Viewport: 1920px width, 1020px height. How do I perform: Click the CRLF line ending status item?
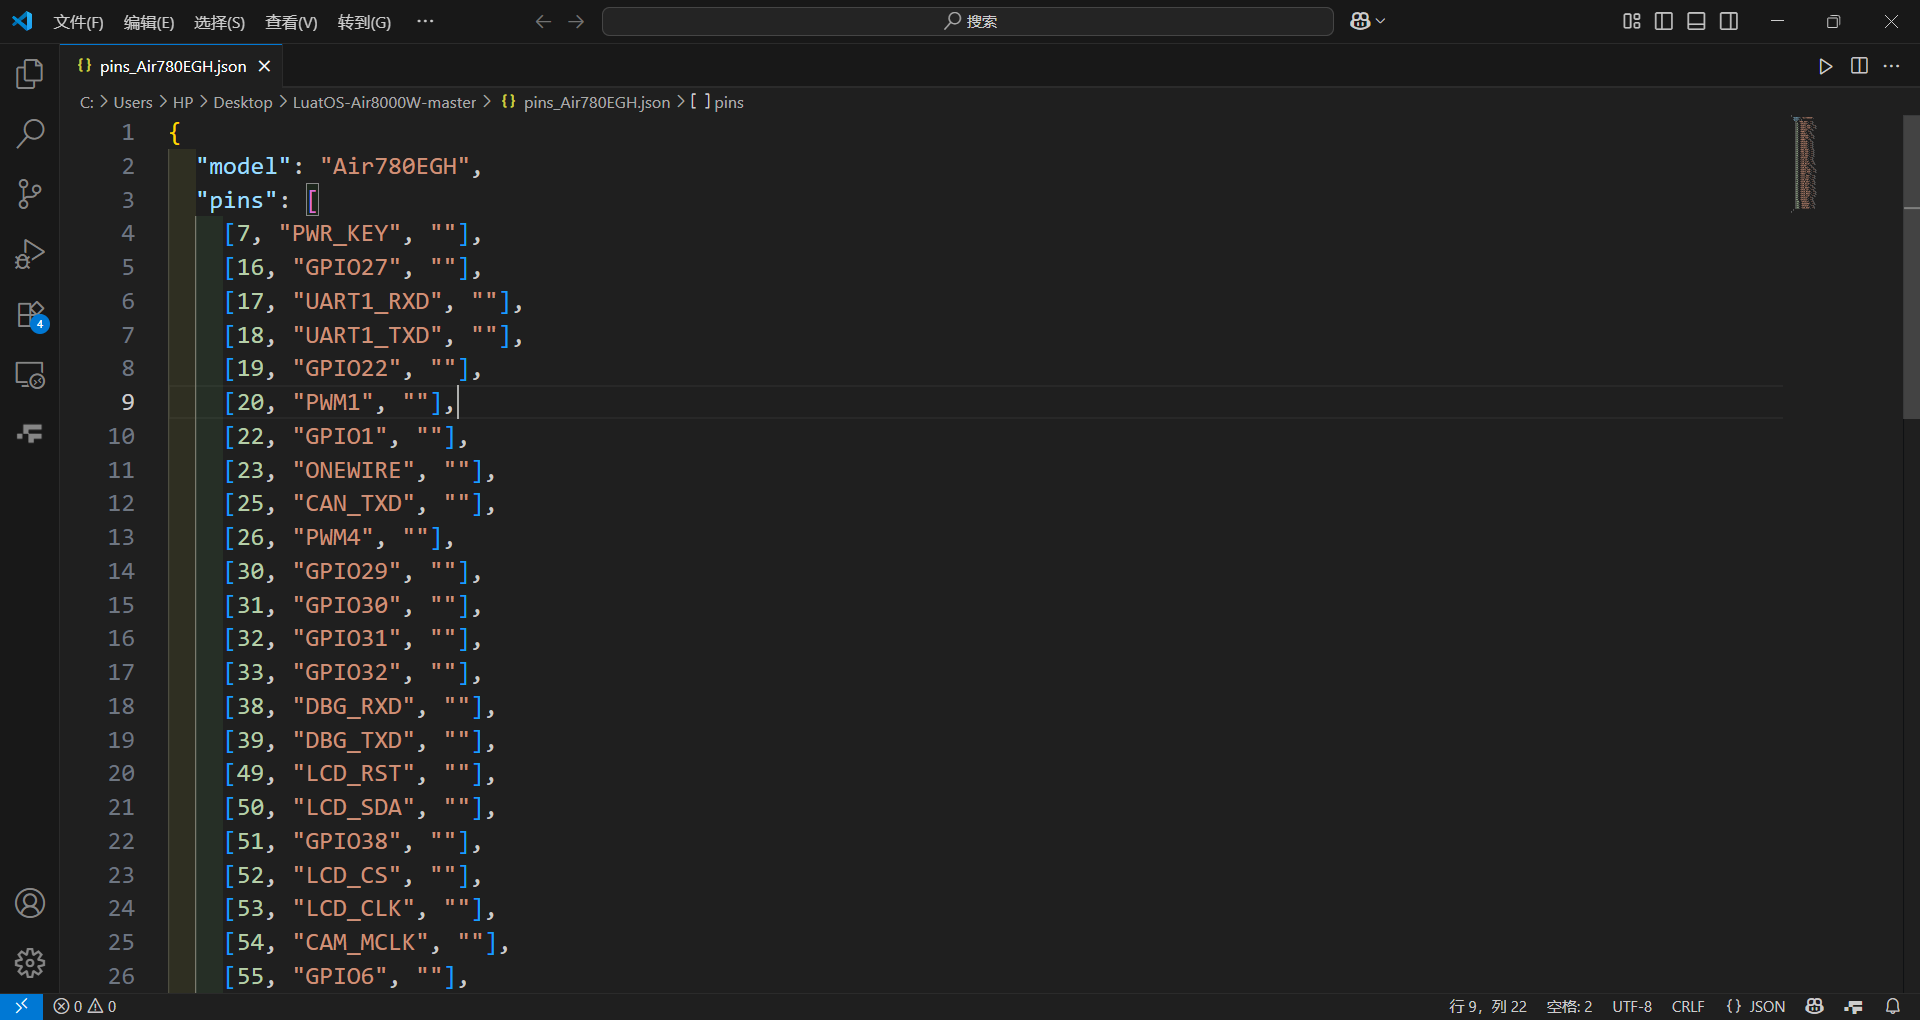coord(1688,1006)
